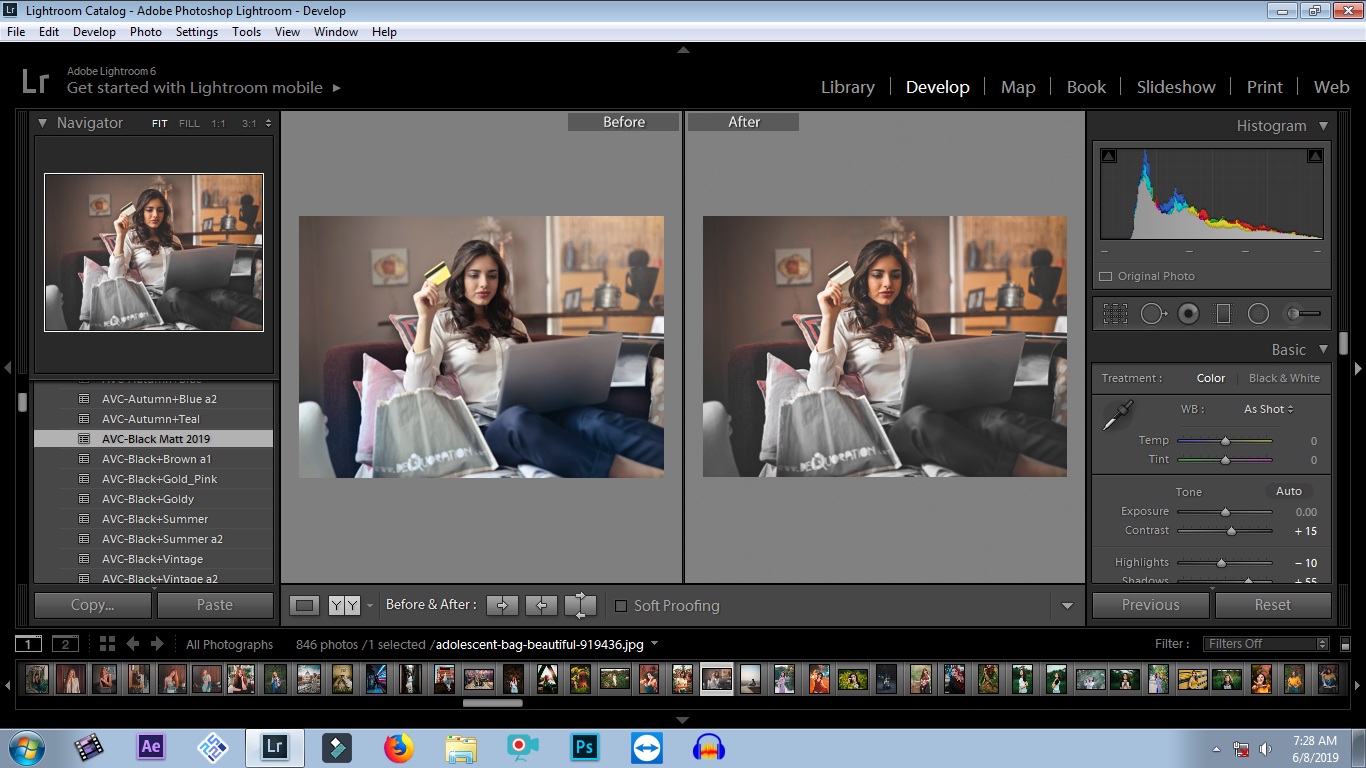Open Before/After view options arrow
The height and width of the screenshot is (768, 1366).
tap(370, 606)
